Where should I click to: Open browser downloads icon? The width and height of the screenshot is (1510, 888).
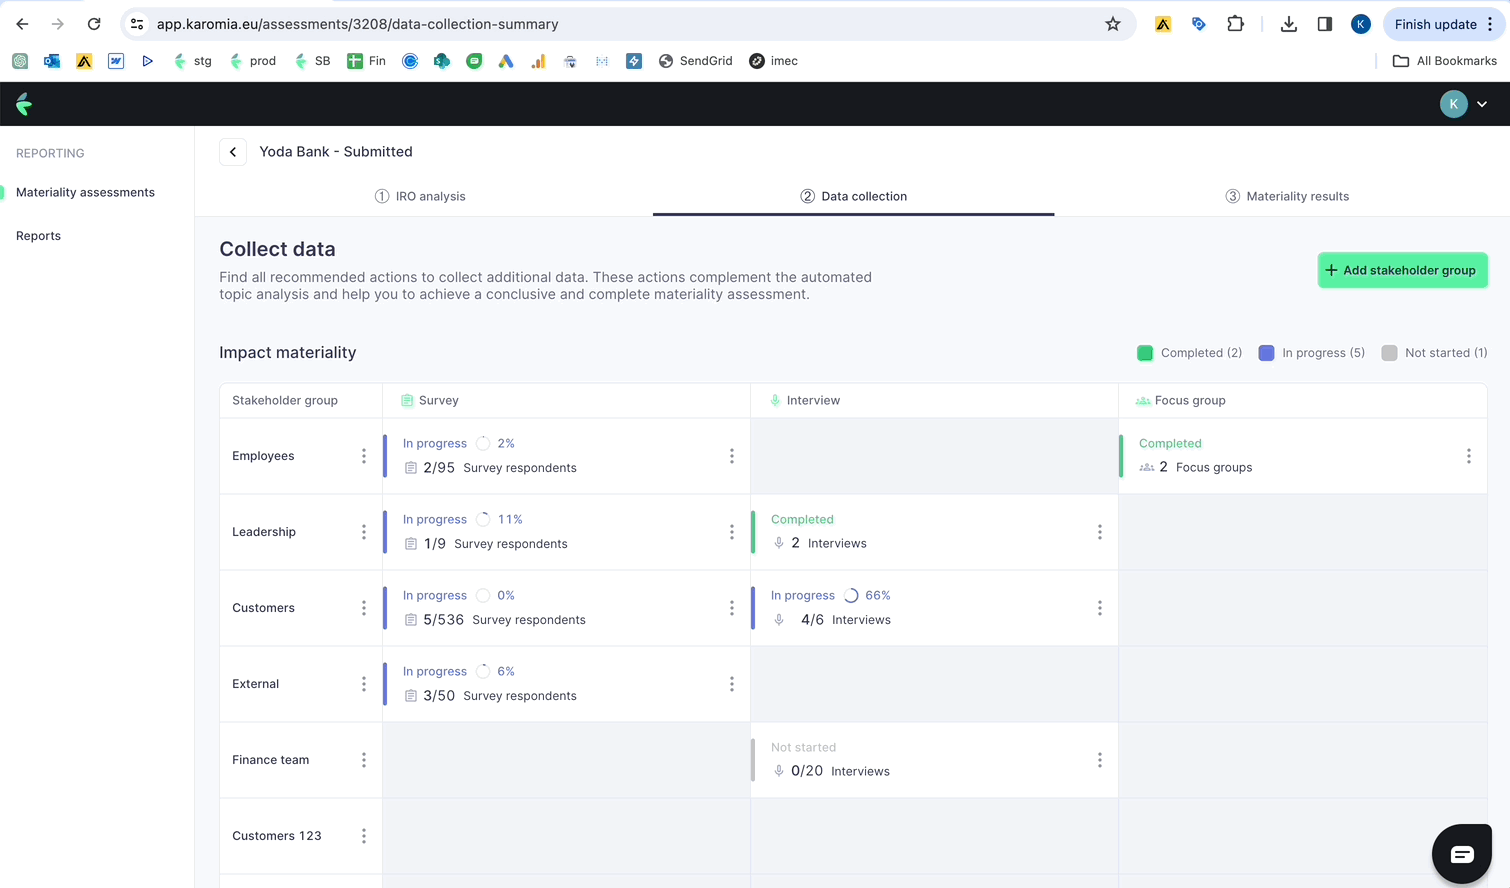(x=1289, y=24)
